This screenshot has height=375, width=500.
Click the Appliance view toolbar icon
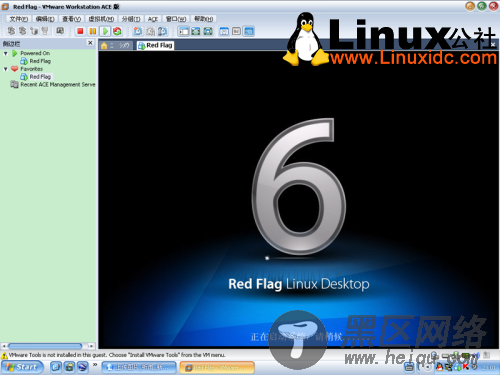[236, 31]
